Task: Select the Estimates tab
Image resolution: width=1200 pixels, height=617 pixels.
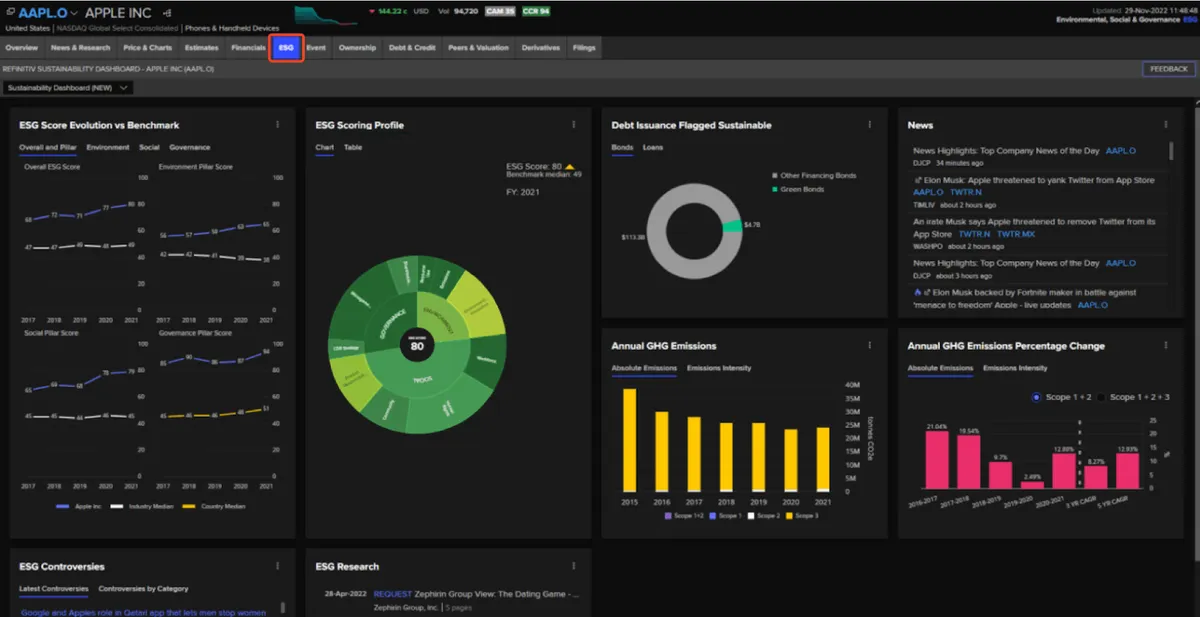Action: (x=201, y=47)
